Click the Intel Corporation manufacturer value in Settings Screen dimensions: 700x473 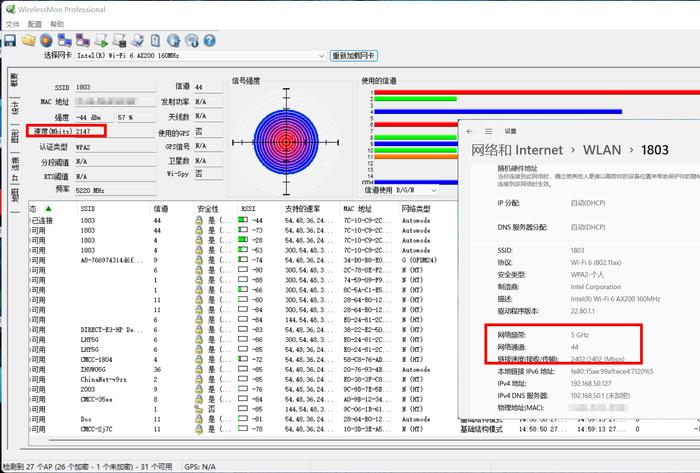click(596, 286)
